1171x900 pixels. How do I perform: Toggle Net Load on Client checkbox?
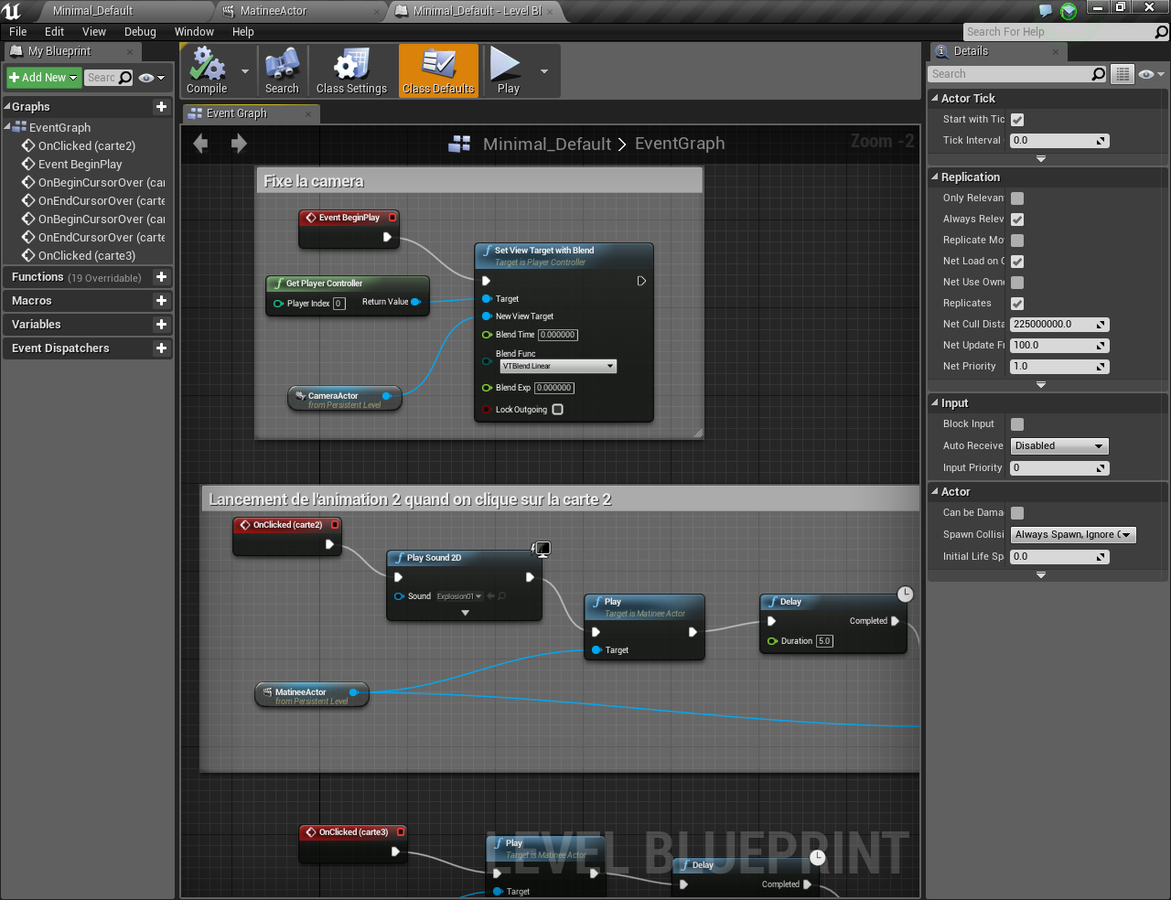pyautogui.click(x=1017, y=261)
